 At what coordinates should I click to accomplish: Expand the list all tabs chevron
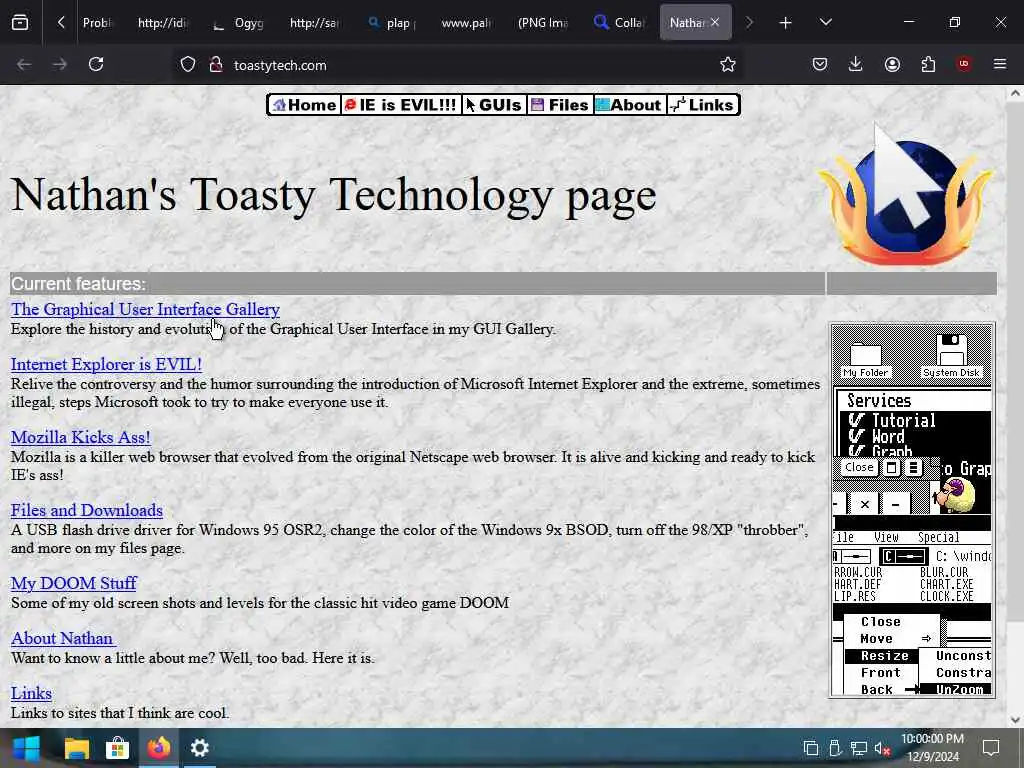(x=826, y=23)
